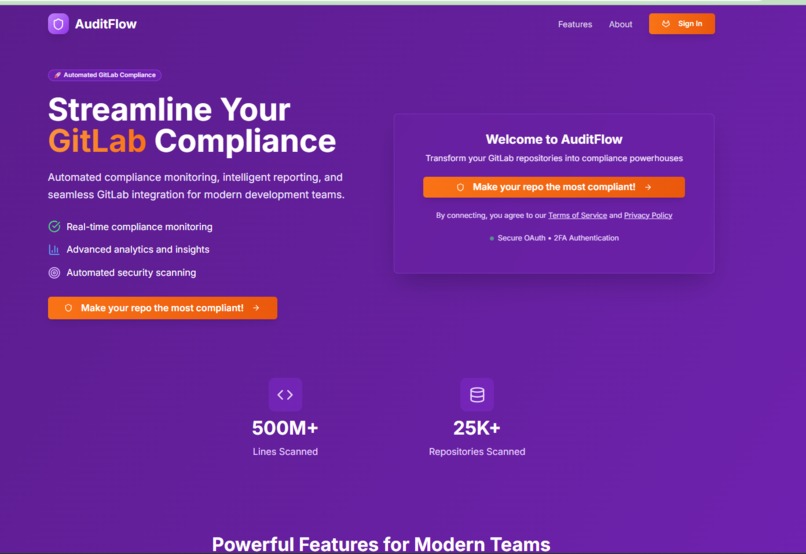The image size is (806, 554).
Task: Open the Terms of Service link
Action: [x=577, y=215]
